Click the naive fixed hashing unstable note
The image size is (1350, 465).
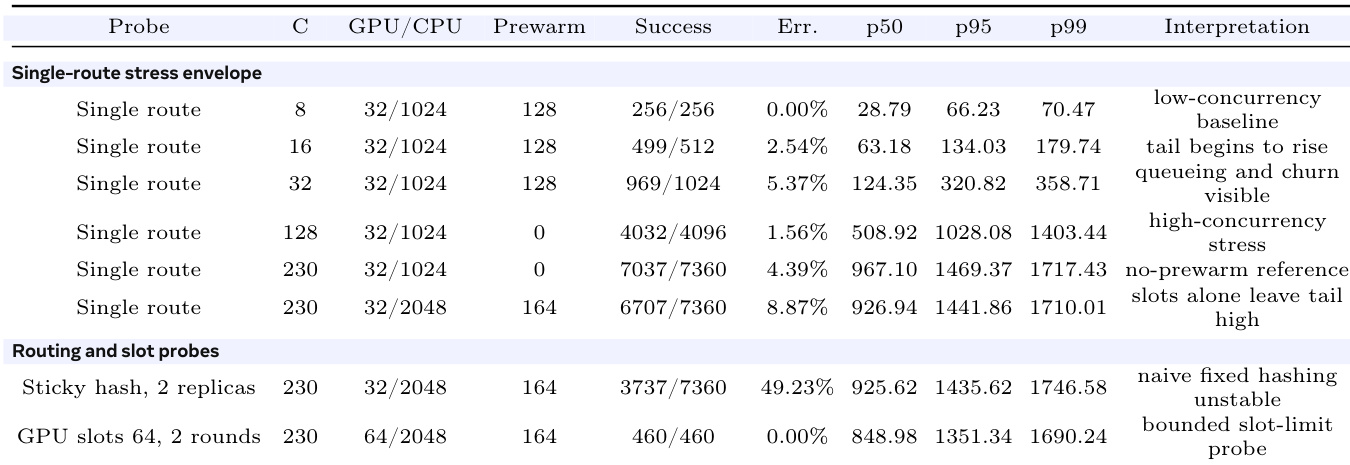(1236, 387)
